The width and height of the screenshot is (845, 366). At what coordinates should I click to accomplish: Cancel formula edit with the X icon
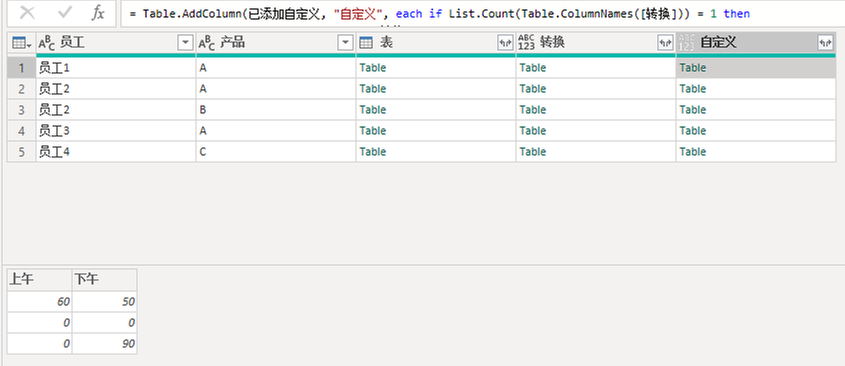pos(27,13)
